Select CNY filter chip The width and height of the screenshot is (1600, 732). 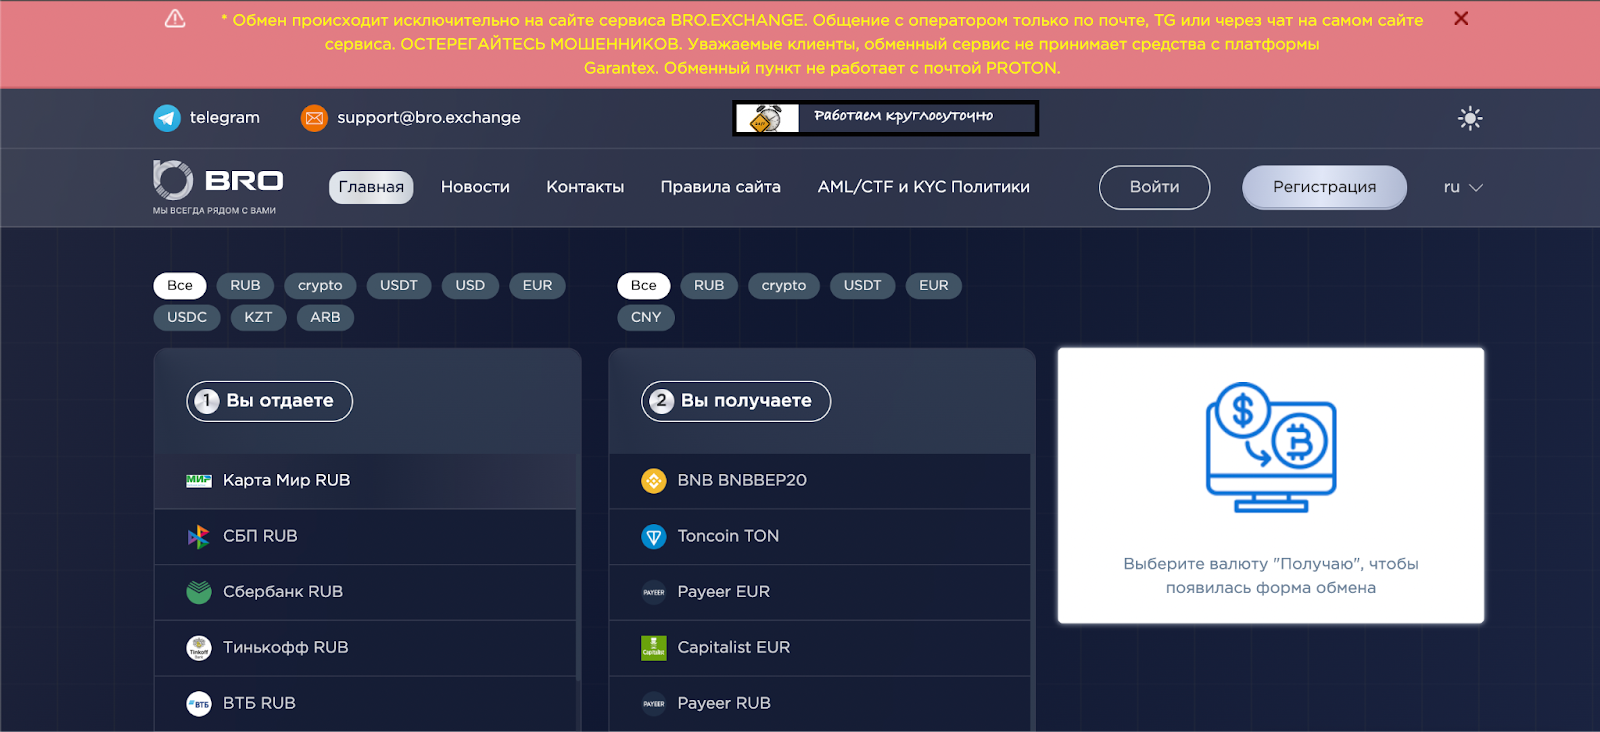[646, 318]
